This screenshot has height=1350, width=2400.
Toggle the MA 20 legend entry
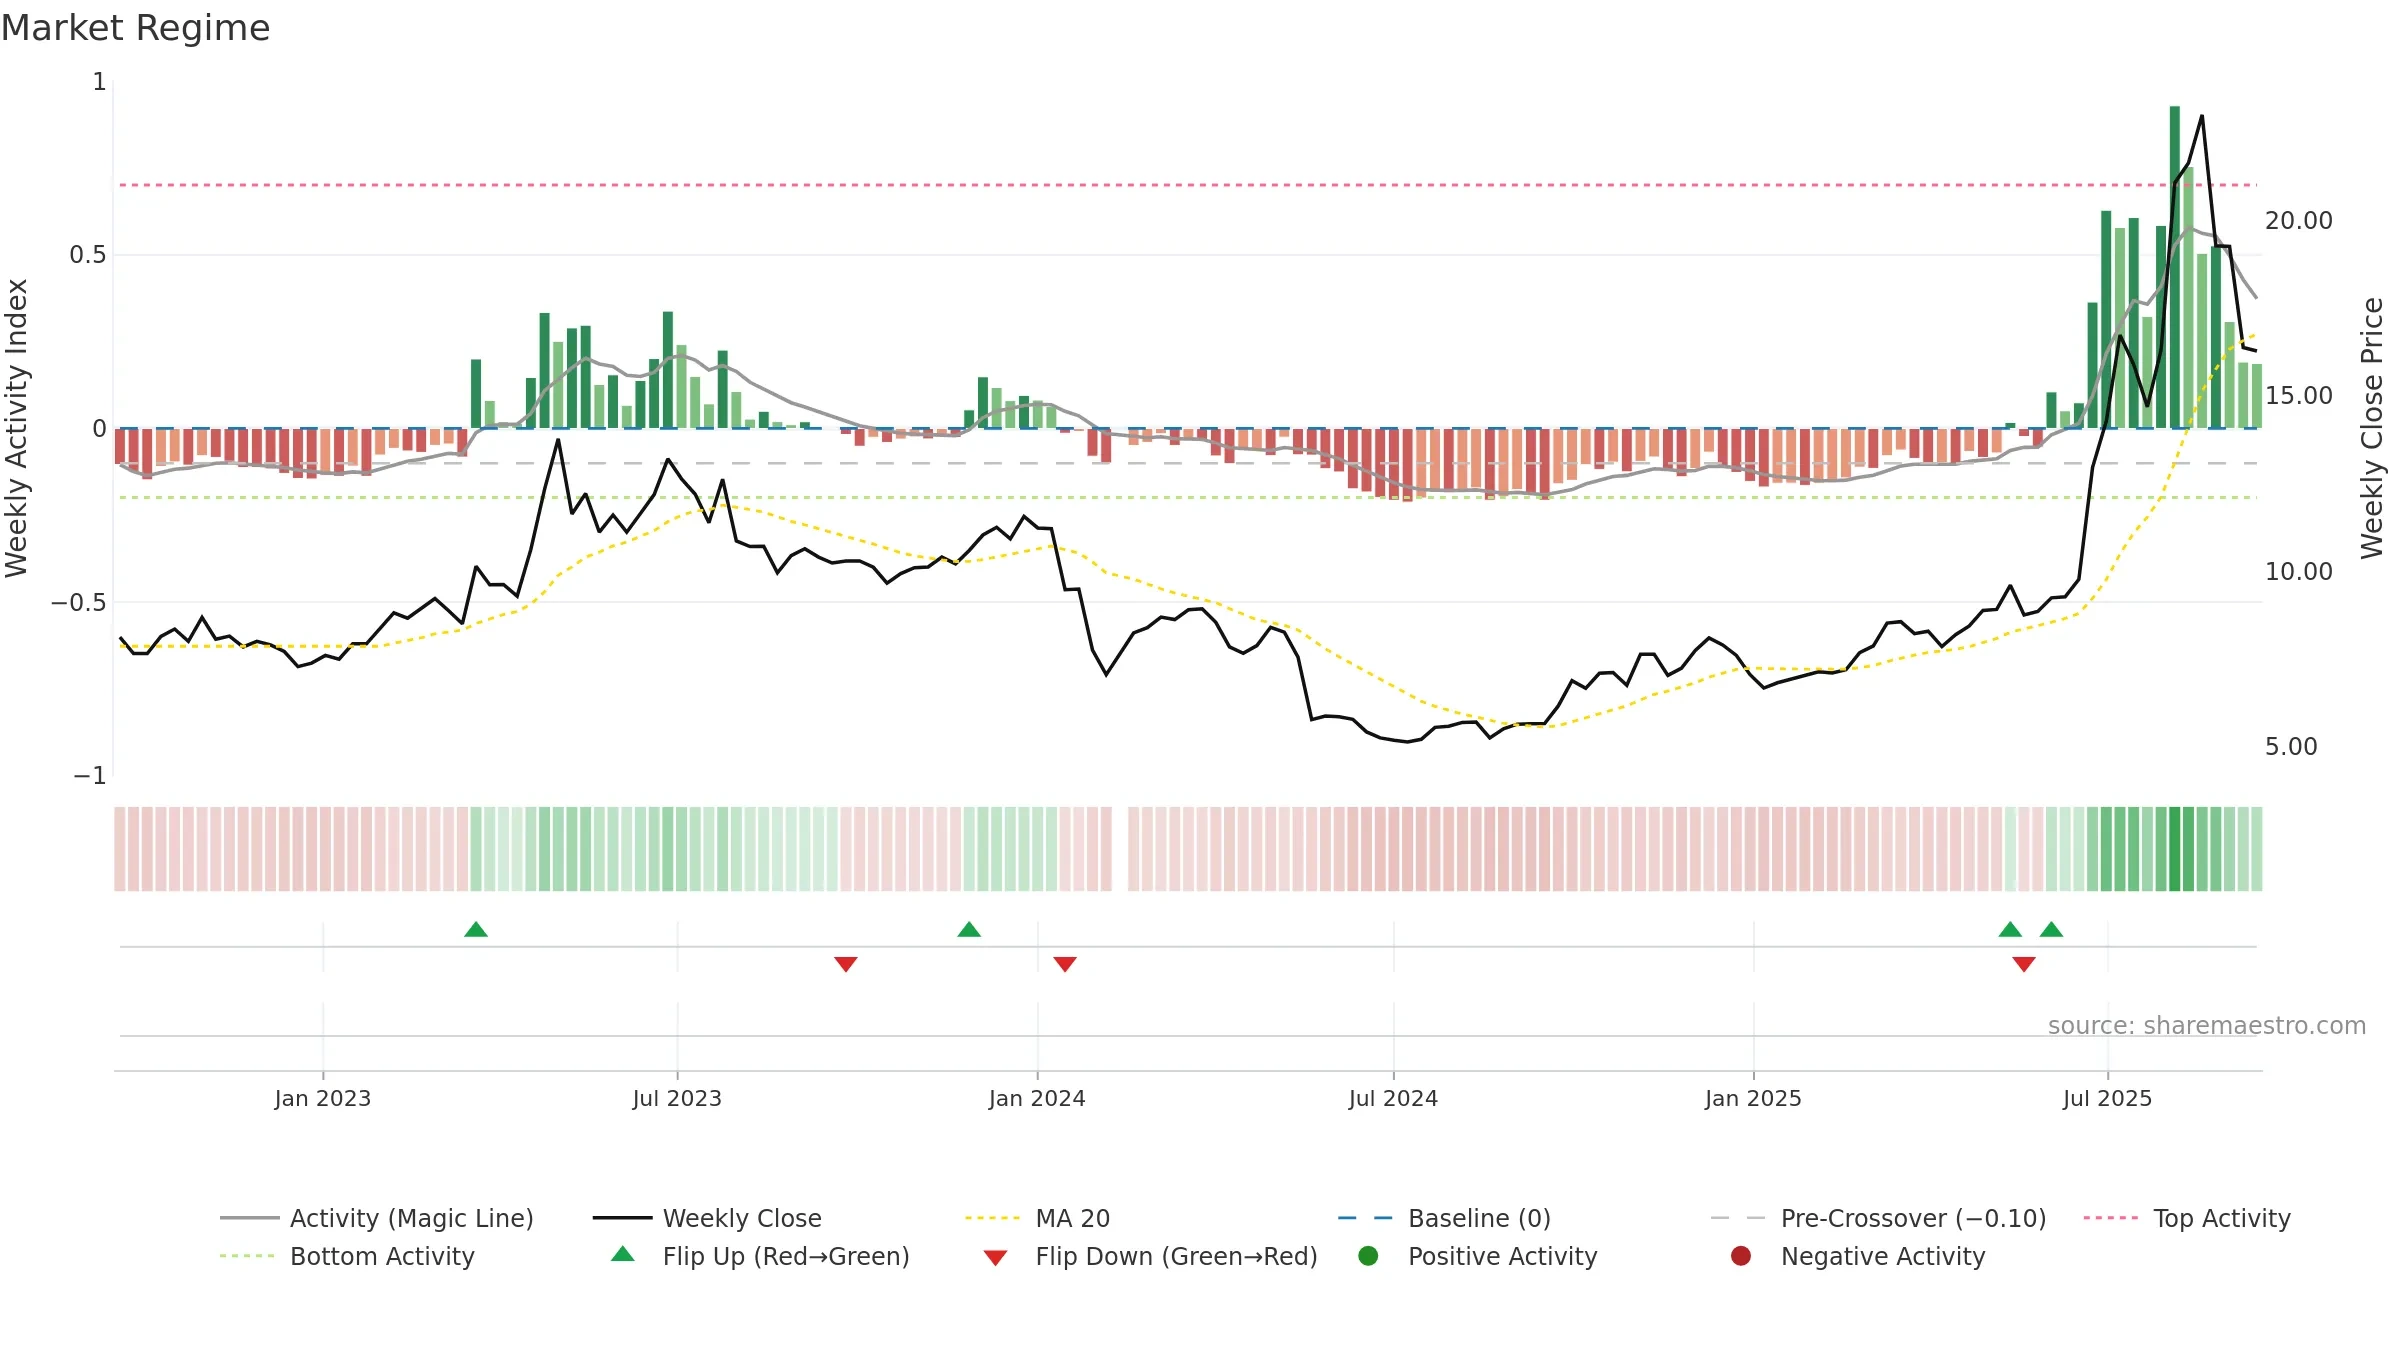(x=1037, y=1218)
